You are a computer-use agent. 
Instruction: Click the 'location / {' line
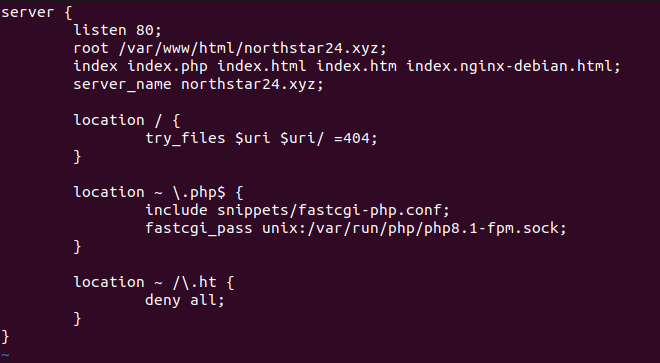(127, 121)
